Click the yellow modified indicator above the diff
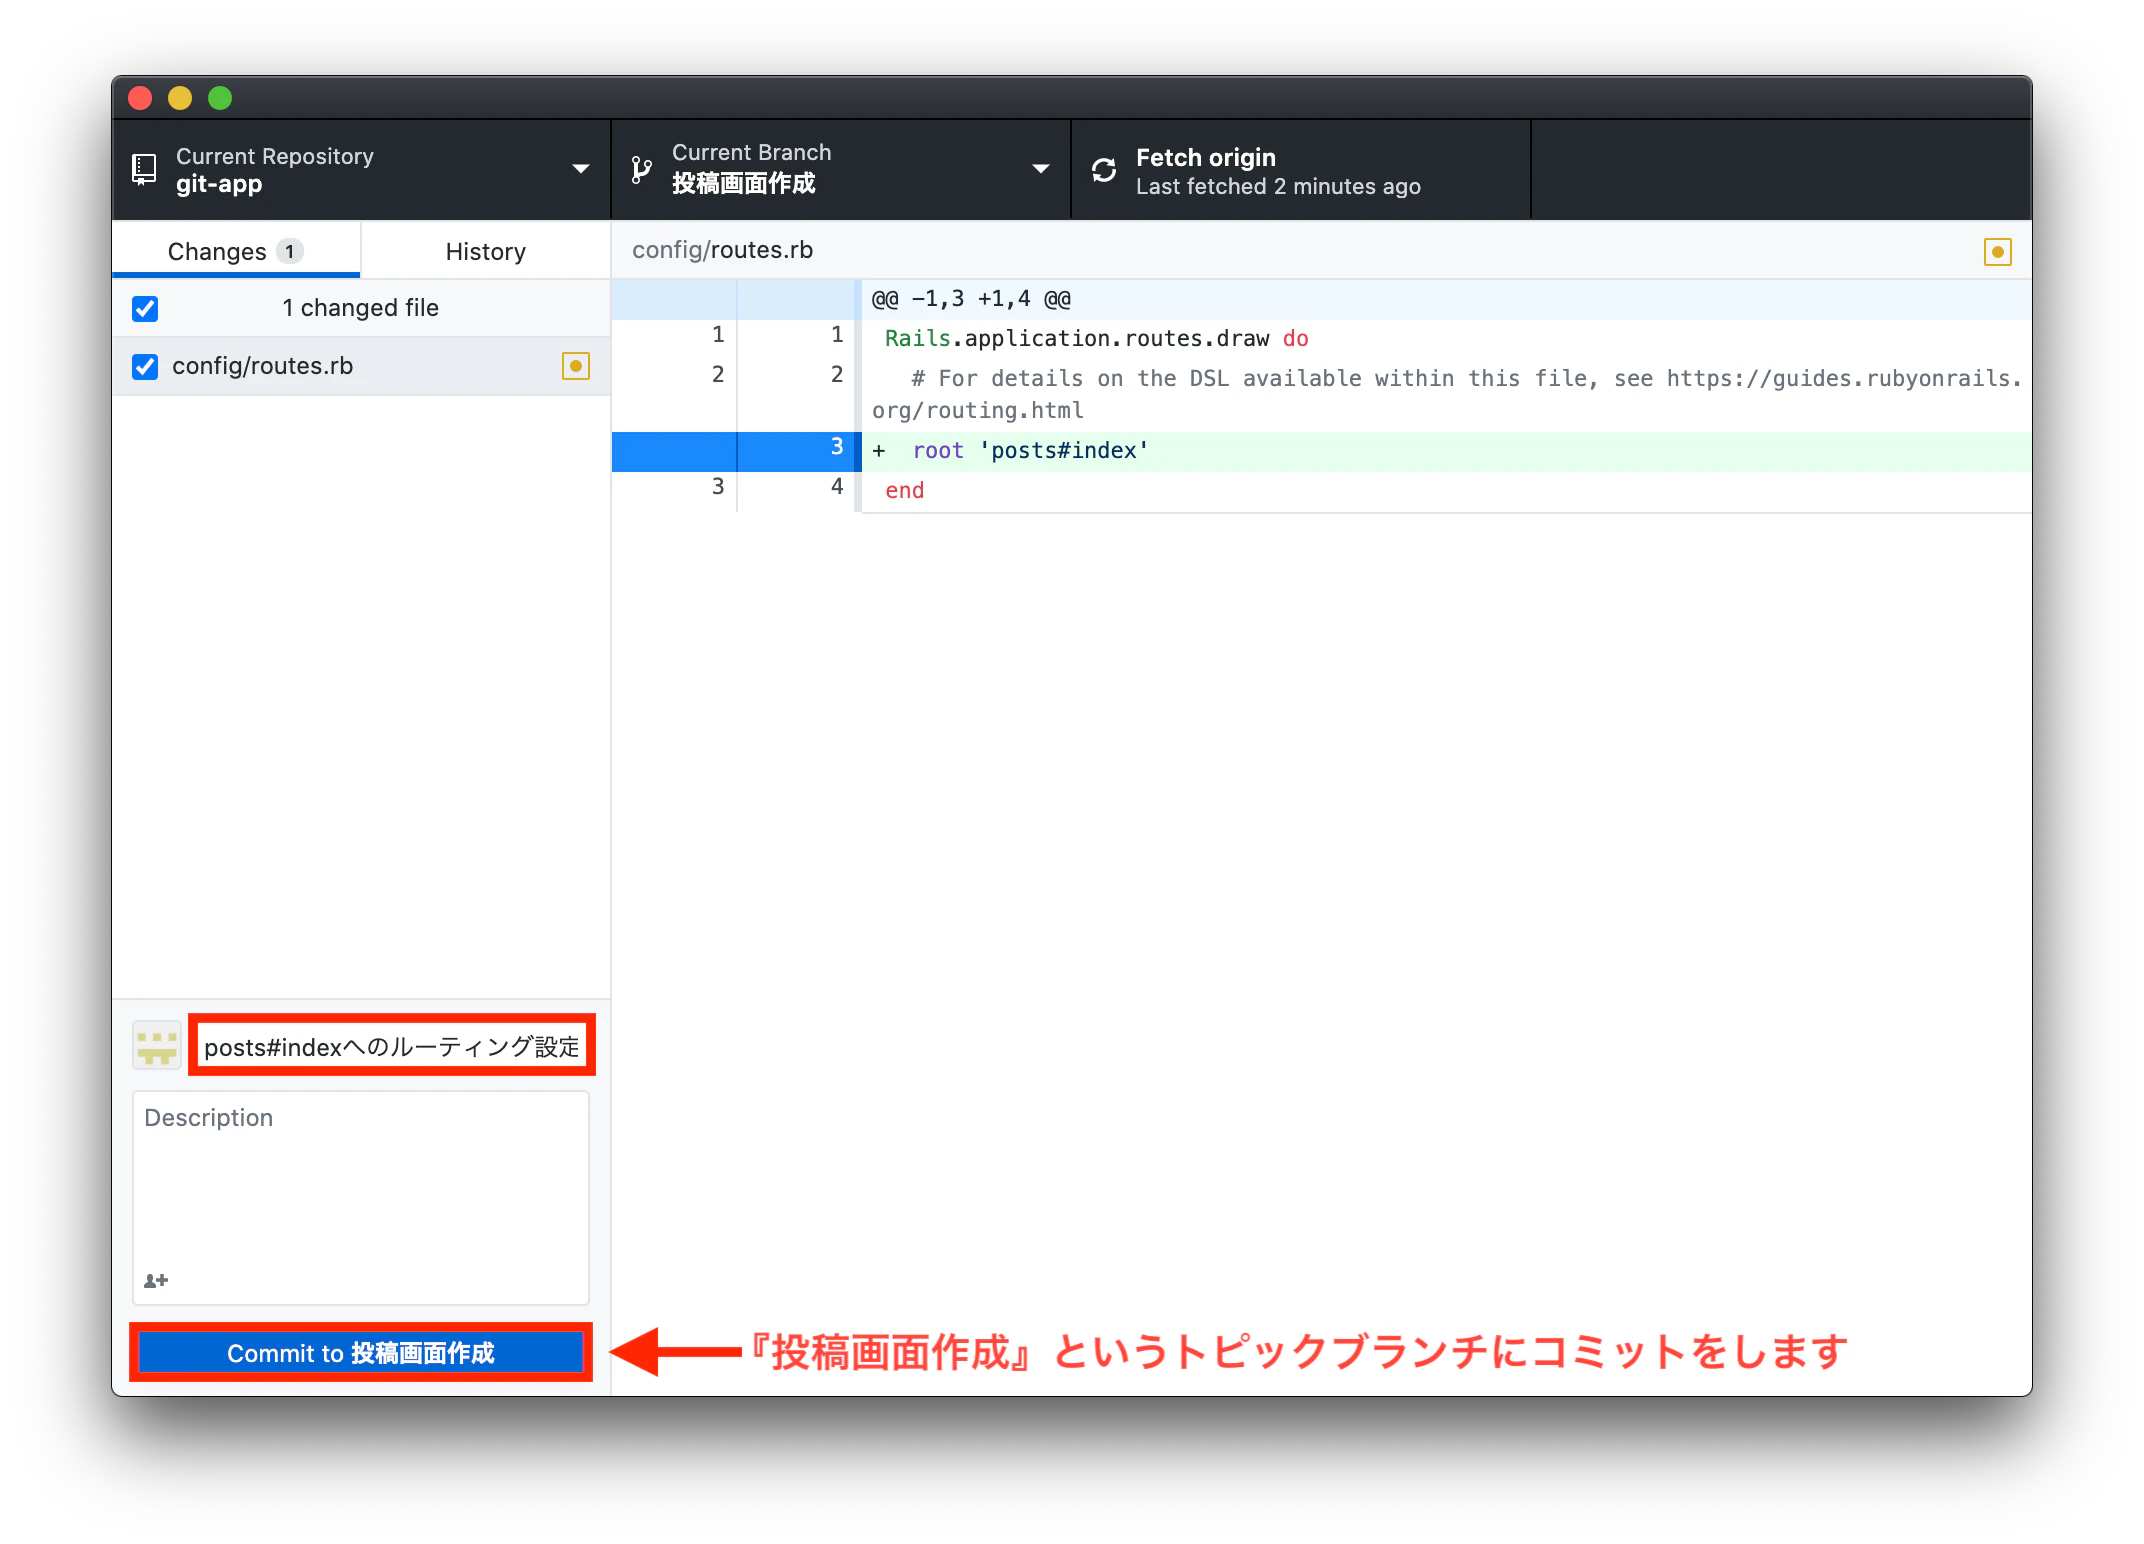 [1998, 251]
